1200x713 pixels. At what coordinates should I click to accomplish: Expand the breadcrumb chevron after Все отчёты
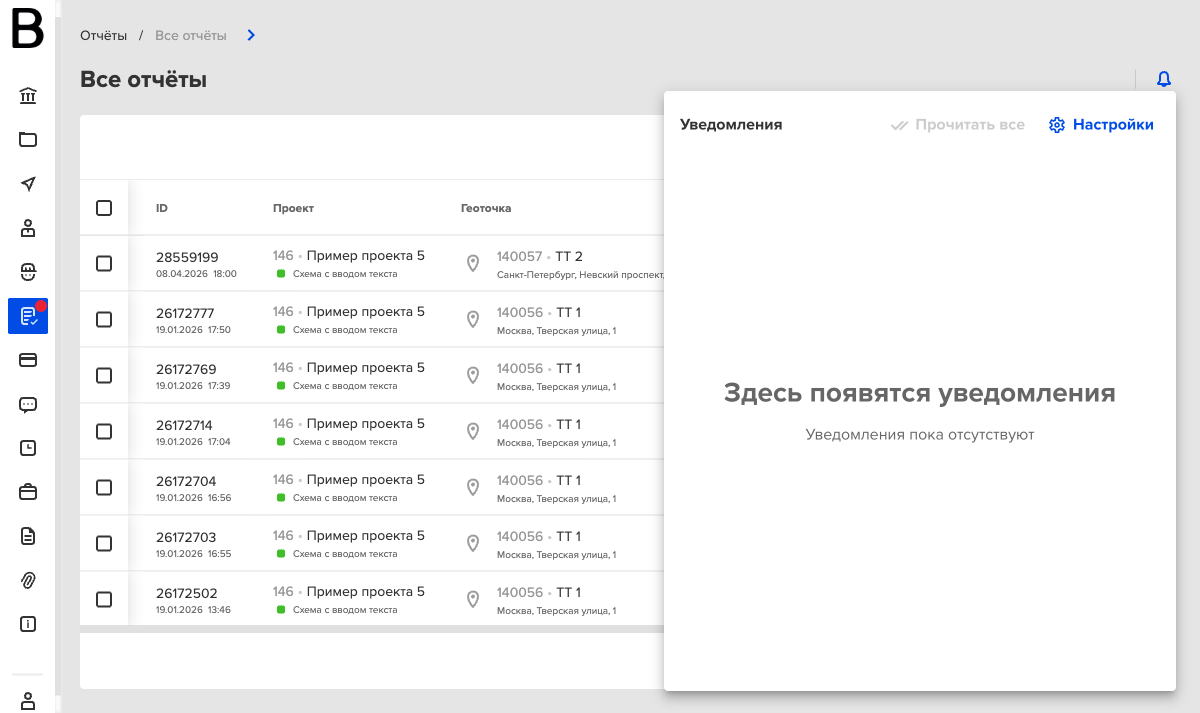251,36
